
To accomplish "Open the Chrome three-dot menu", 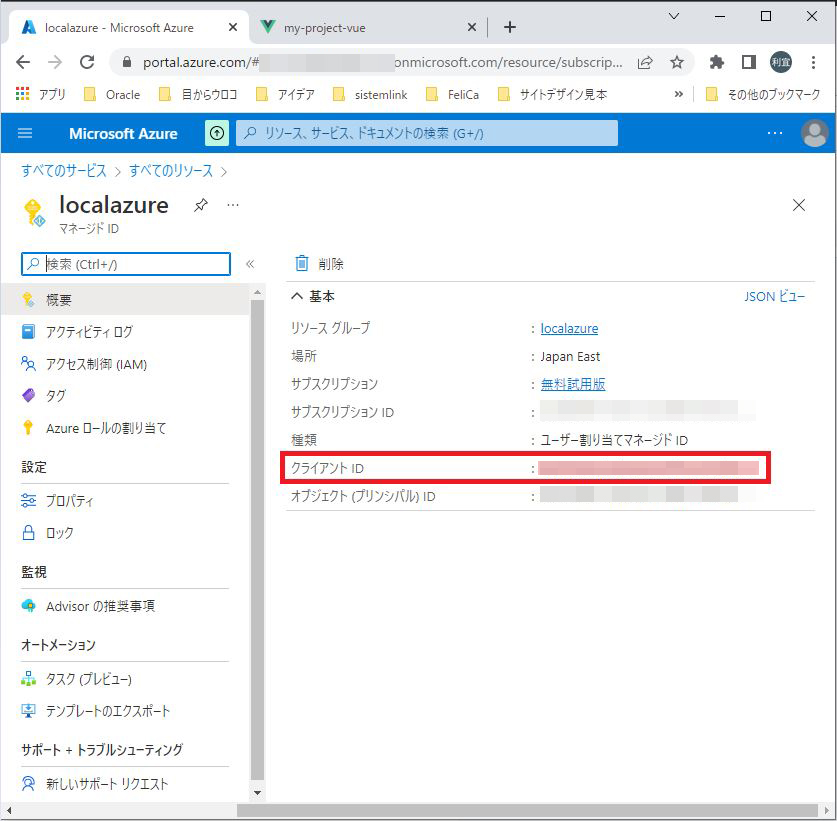I will pyautogui.click(x=813, y=62).
